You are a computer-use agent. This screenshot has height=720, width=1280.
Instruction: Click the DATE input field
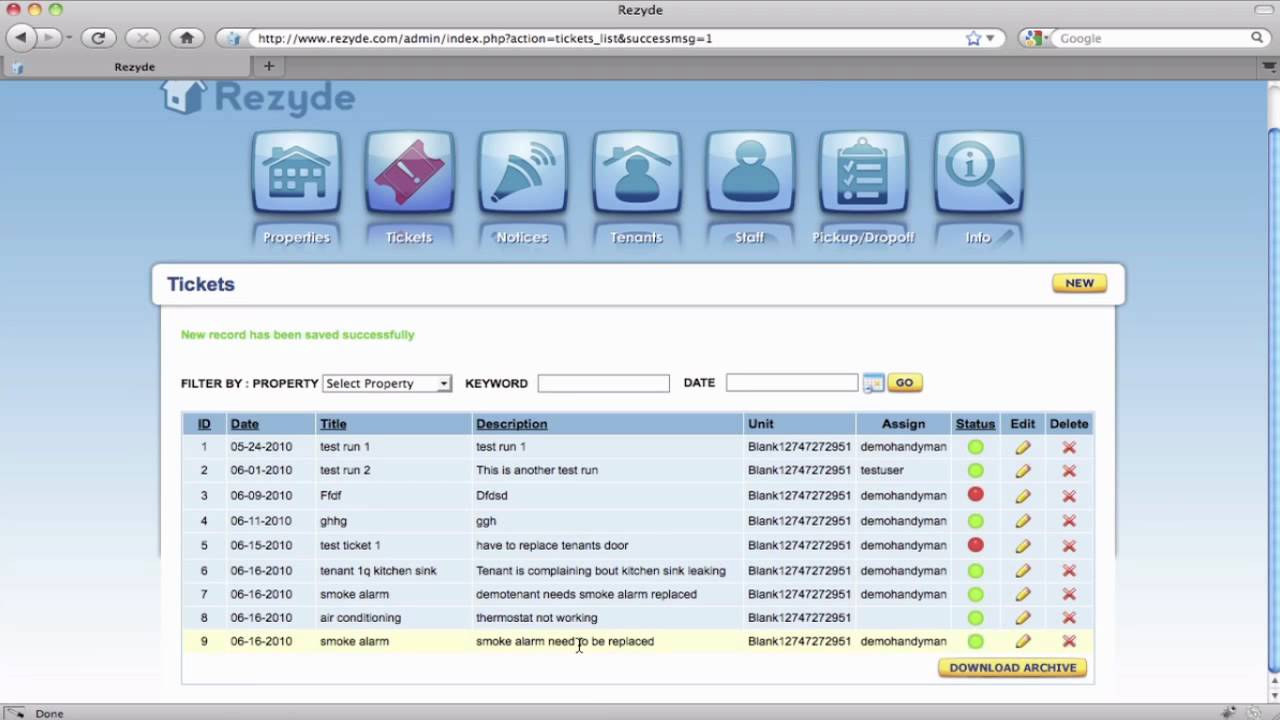pyautogui.click(x=792, y=383)
